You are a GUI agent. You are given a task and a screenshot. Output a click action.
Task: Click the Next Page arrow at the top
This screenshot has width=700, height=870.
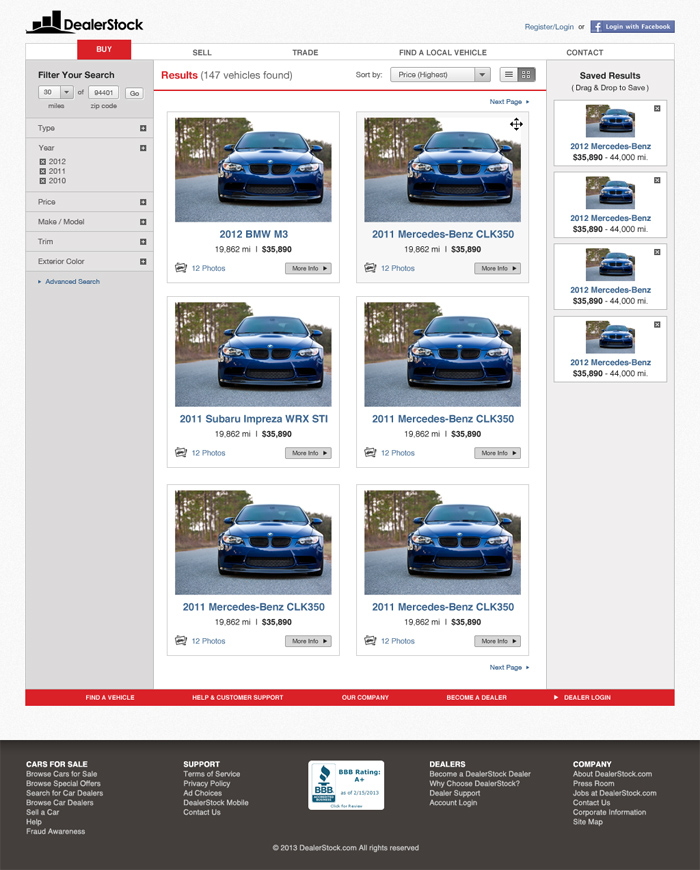(x=527, y=102)
